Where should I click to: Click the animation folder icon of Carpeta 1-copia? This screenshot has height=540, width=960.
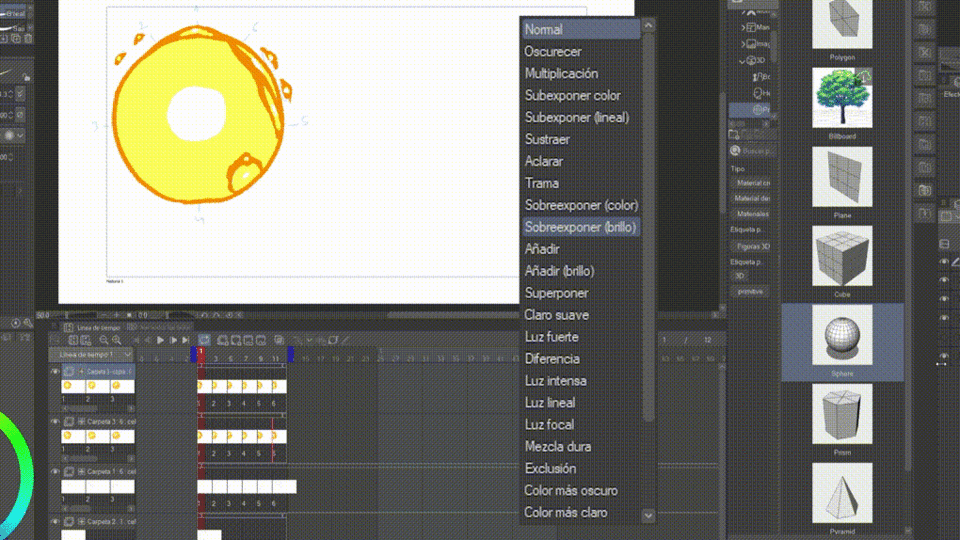(x=69, y=372)
